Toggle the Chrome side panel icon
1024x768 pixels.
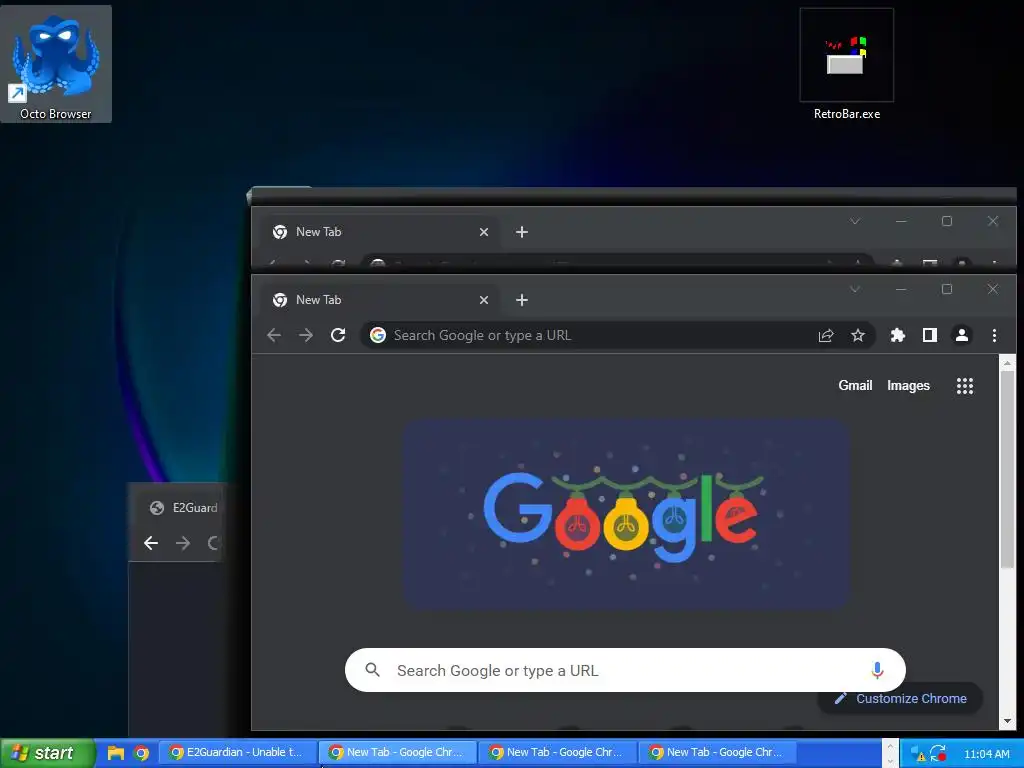pos(930,335)
